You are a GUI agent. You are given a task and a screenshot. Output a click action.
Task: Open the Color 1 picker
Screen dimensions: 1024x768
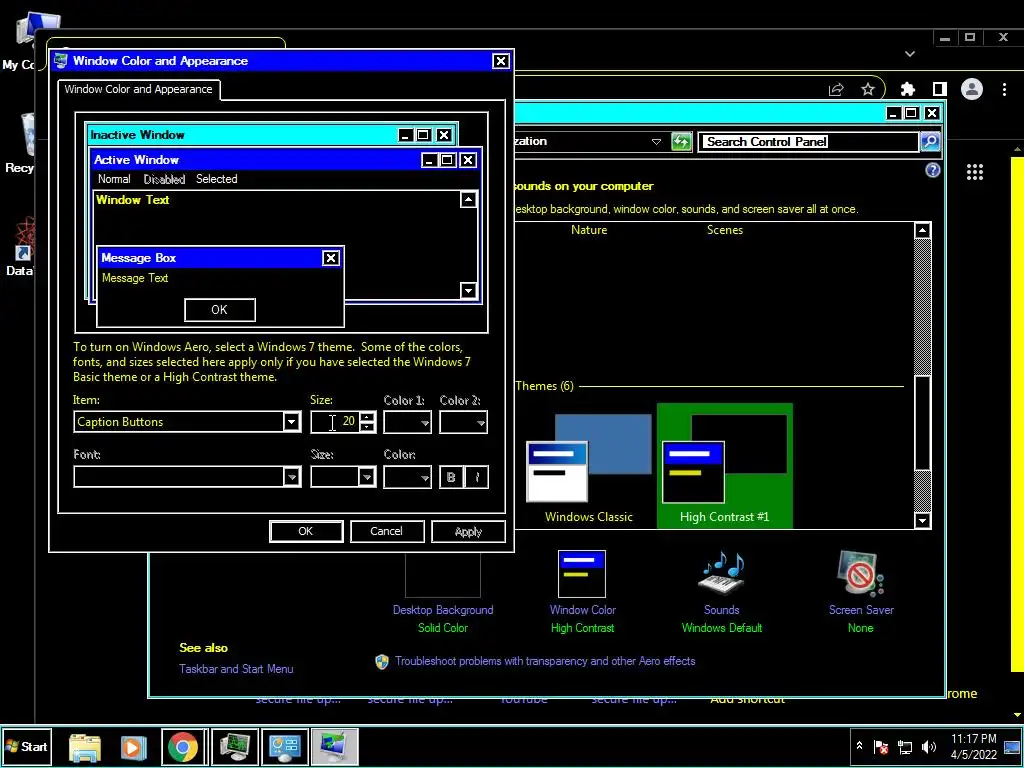(408, 423)
